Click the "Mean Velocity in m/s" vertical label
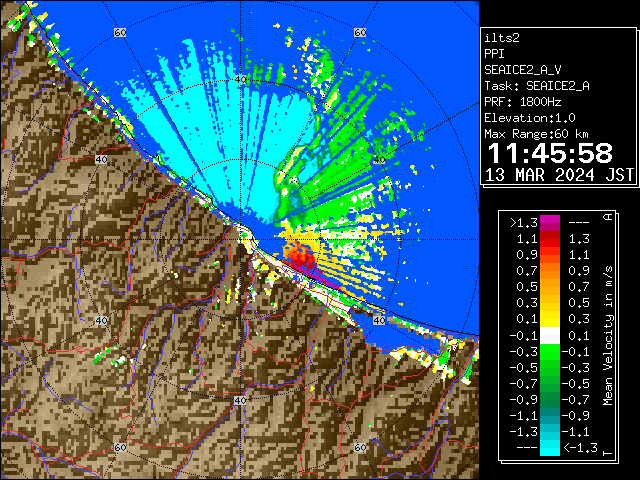The image size is (640, 480). tap(608, 336)
